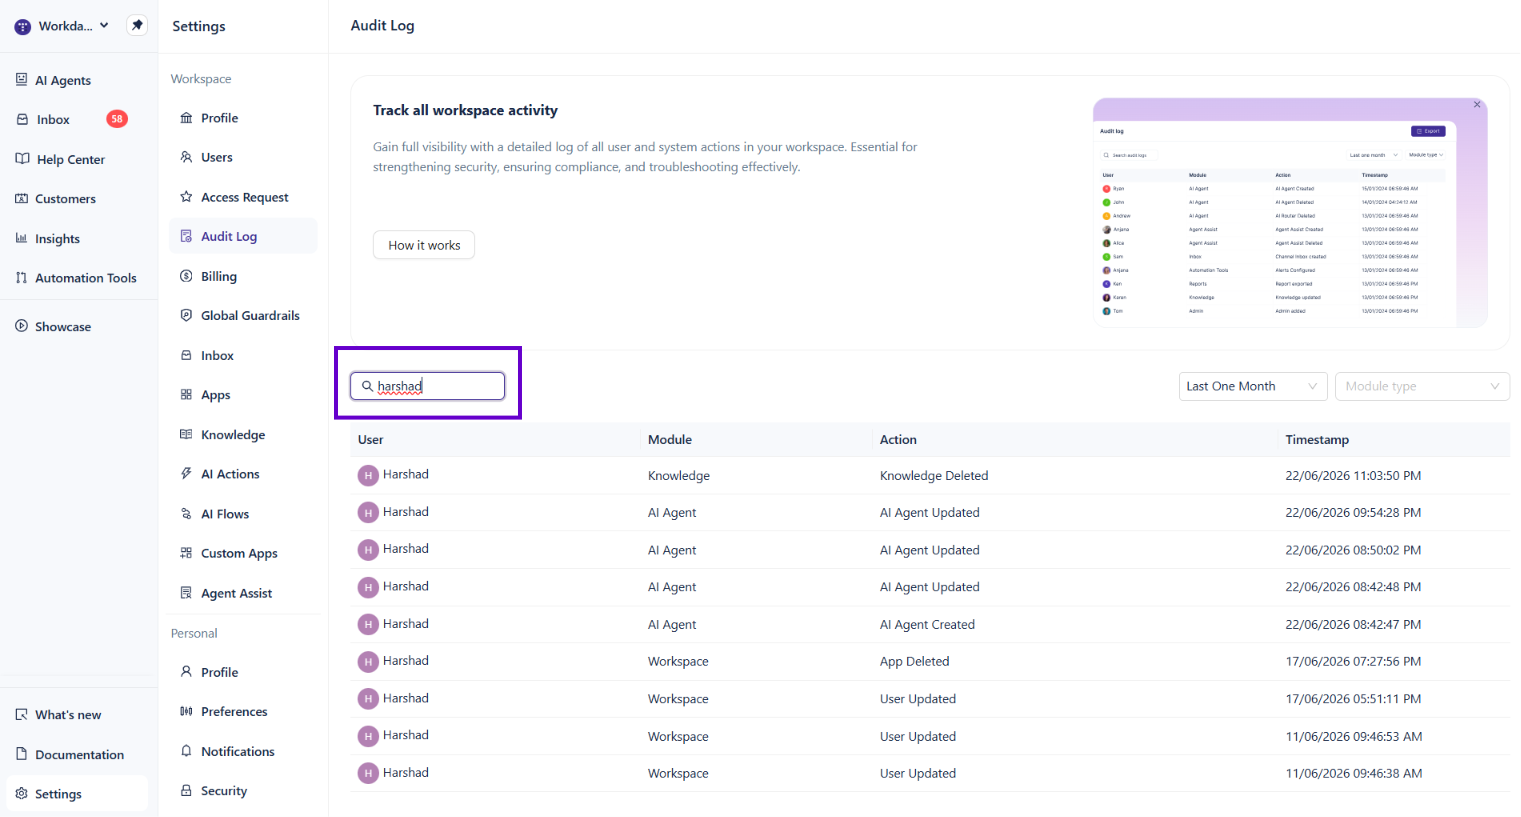Click the Automation Tools icon
This screenshot has height=817, width=1521.
click(x=22, y=278)
